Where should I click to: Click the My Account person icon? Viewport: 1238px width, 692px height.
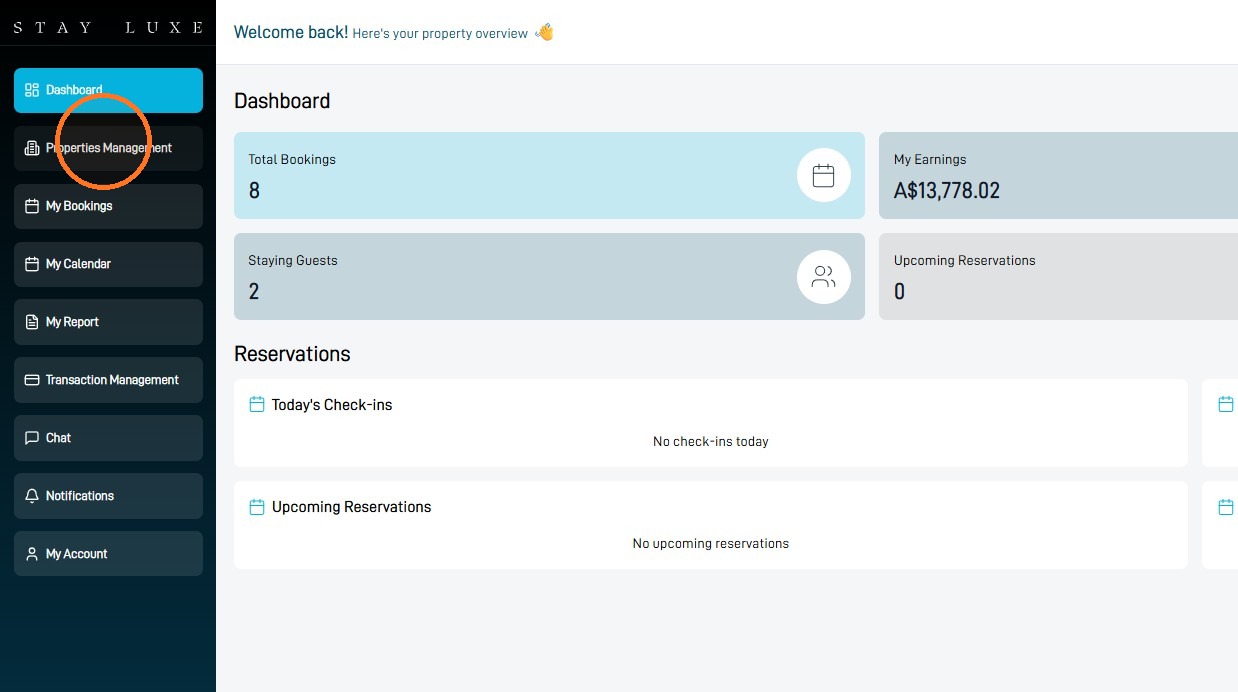coord(32,554)
